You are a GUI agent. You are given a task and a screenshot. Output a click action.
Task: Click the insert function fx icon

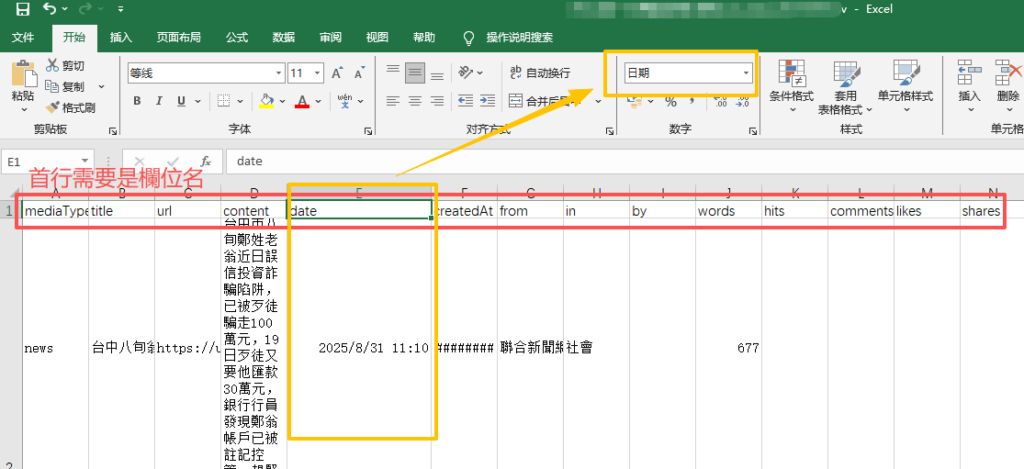[x=205, y=161]
